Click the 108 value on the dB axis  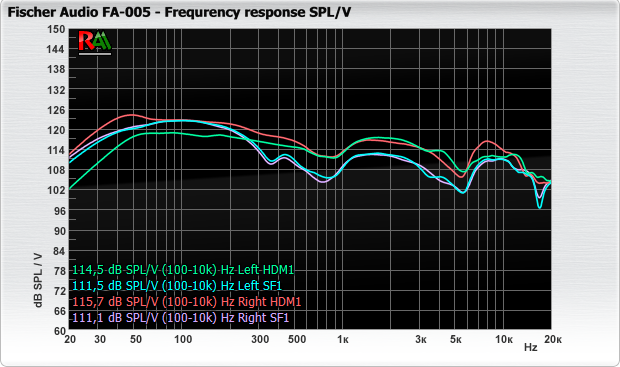pos(56,170)
